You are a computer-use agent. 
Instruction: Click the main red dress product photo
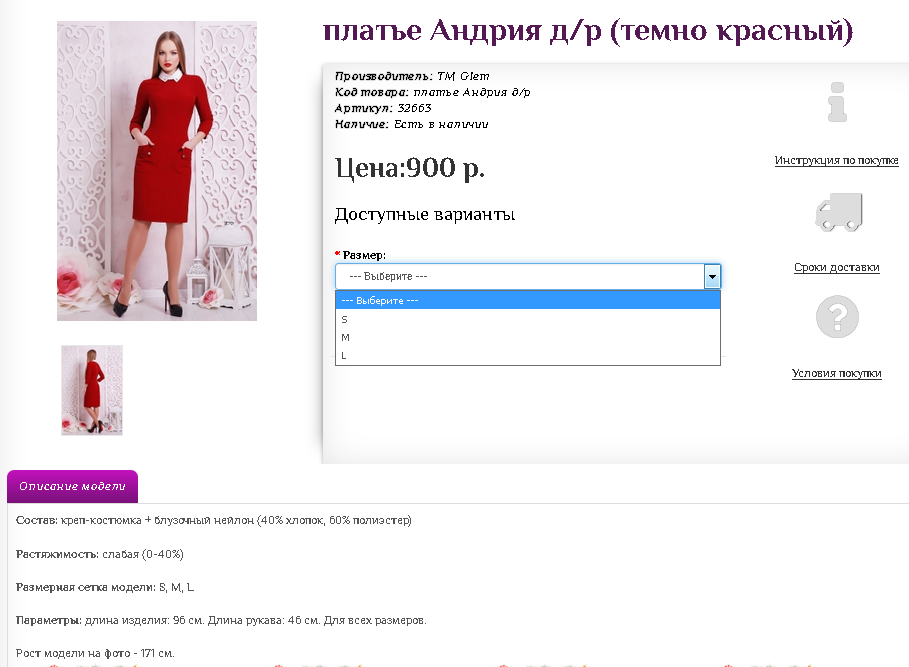157,171
